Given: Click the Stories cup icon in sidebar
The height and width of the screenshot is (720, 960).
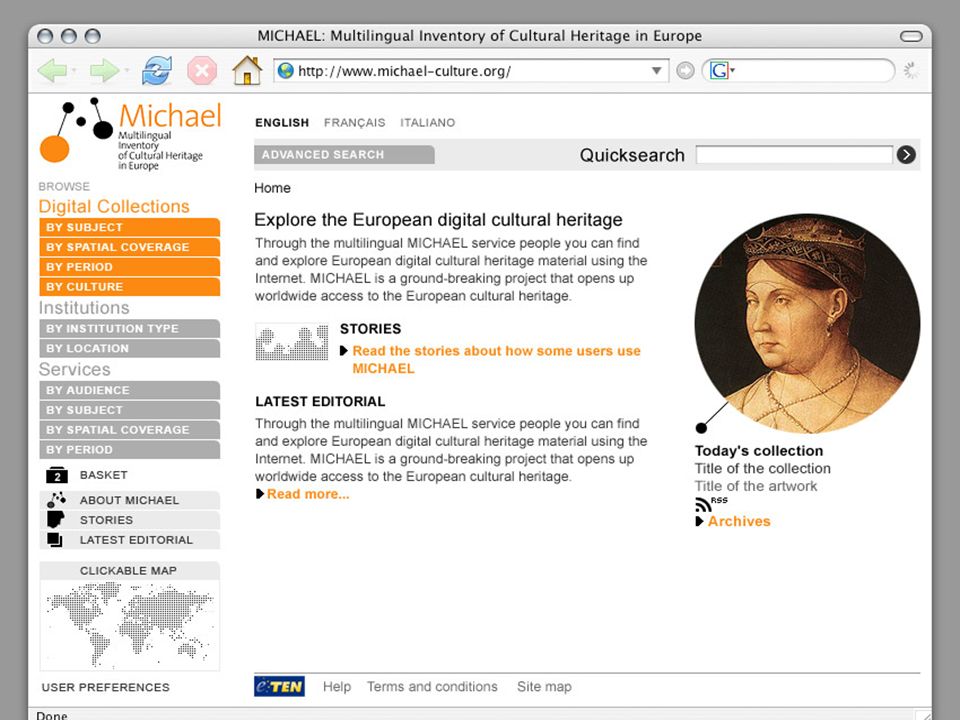Looking at the screenshot, I should point(56,520).
